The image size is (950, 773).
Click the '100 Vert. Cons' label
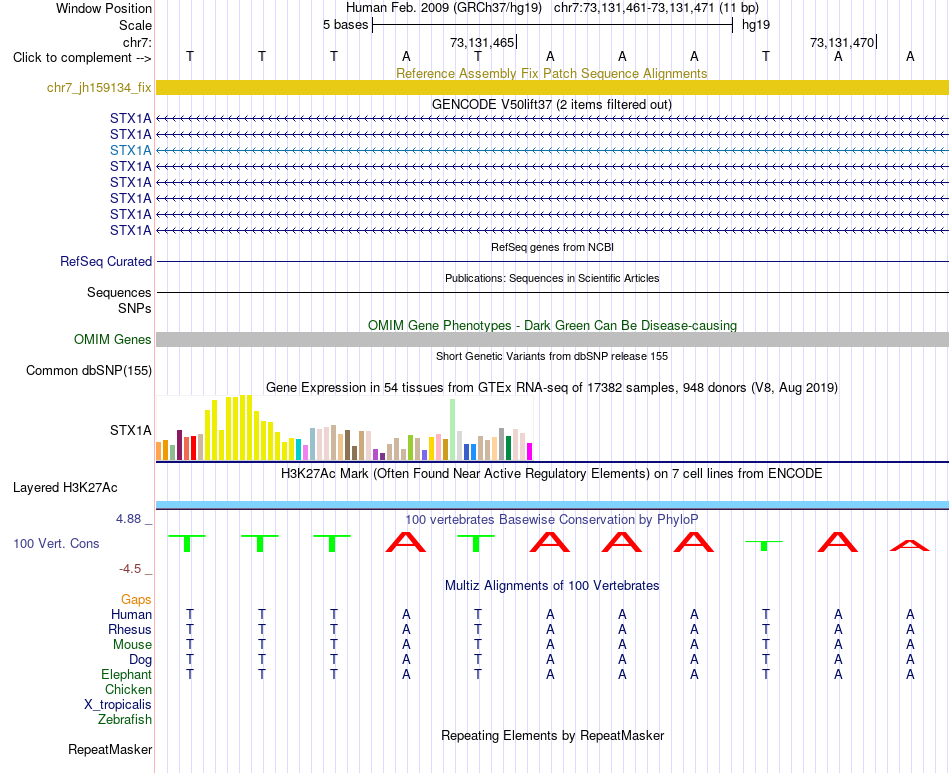56,543
